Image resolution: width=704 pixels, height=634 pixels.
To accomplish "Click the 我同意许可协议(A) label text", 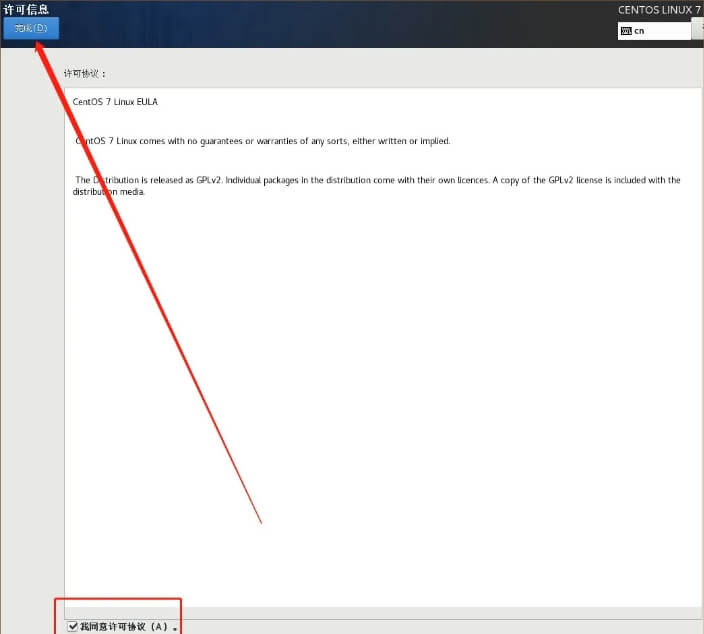I will 124,626.
